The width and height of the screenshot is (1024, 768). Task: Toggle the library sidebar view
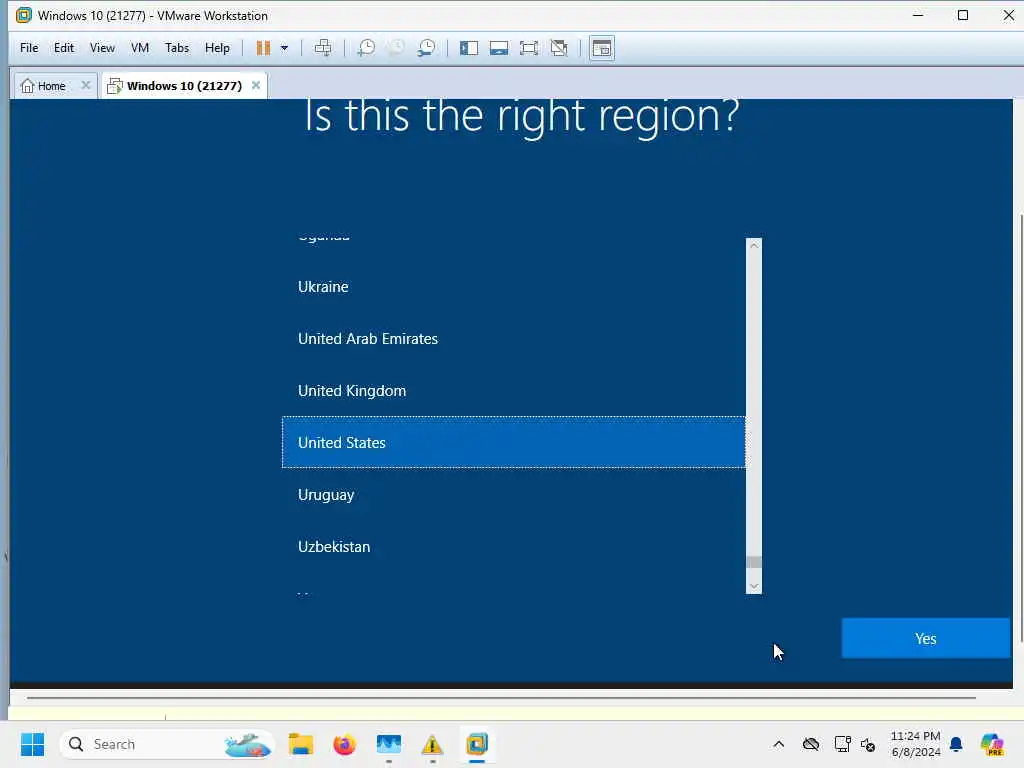[469, 48]
